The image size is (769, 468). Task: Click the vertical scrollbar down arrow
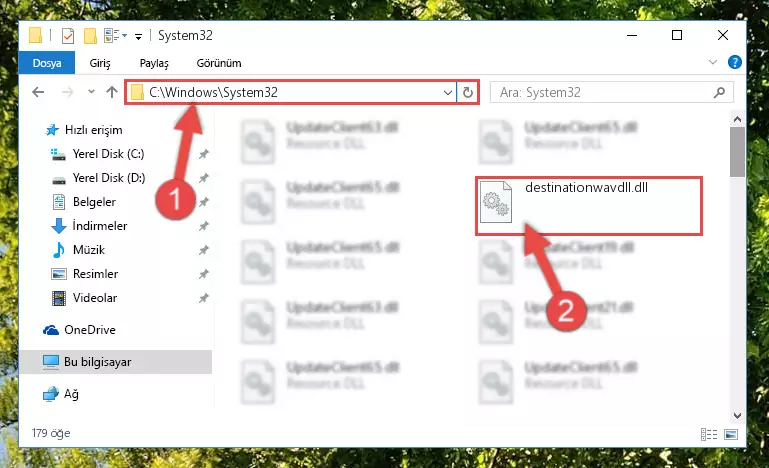click(737, 416)
